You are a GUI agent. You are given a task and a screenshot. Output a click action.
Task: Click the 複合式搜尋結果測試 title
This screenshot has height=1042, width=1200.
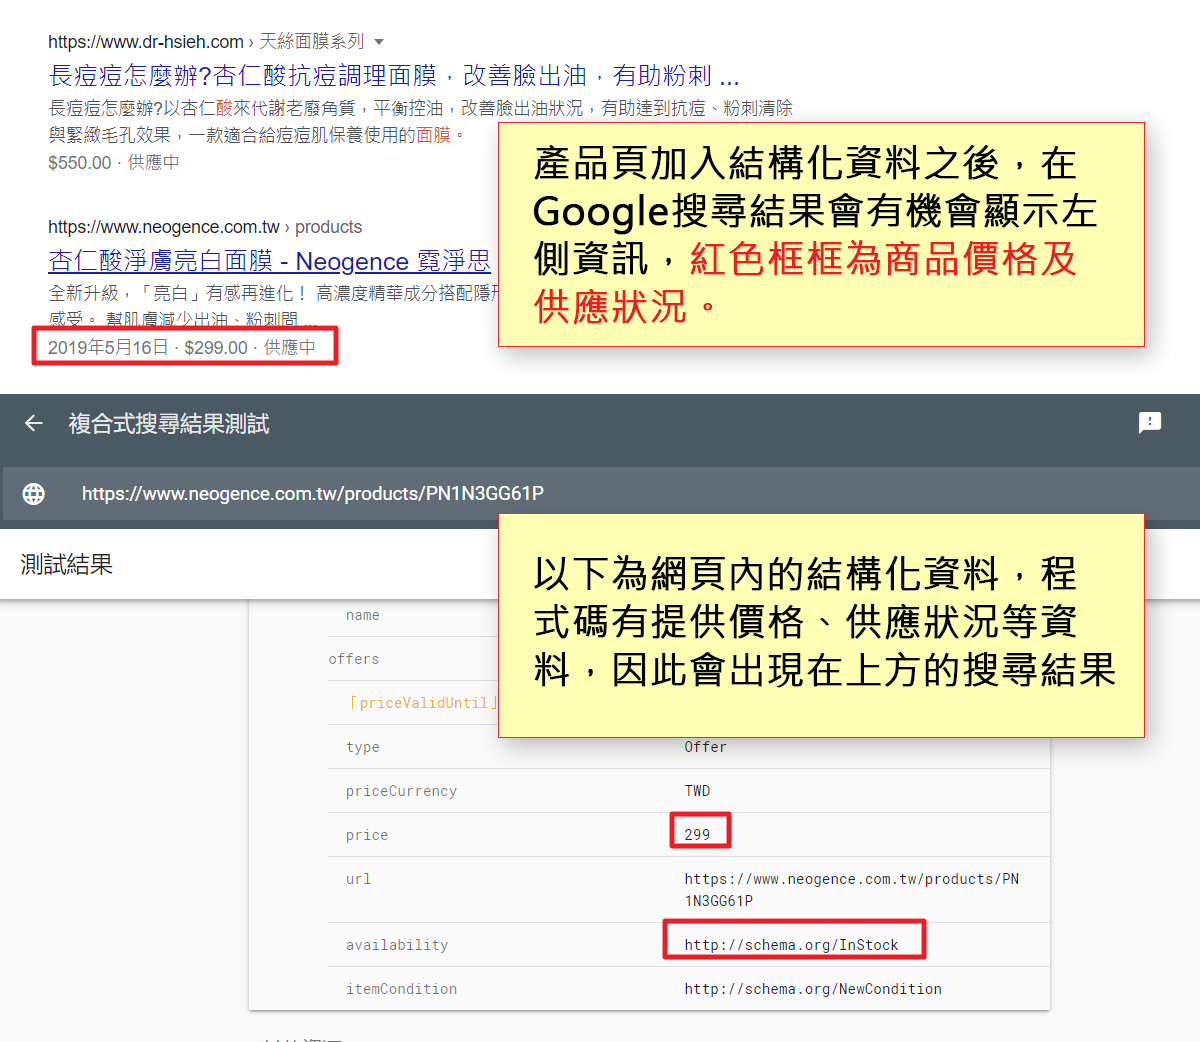169,424
